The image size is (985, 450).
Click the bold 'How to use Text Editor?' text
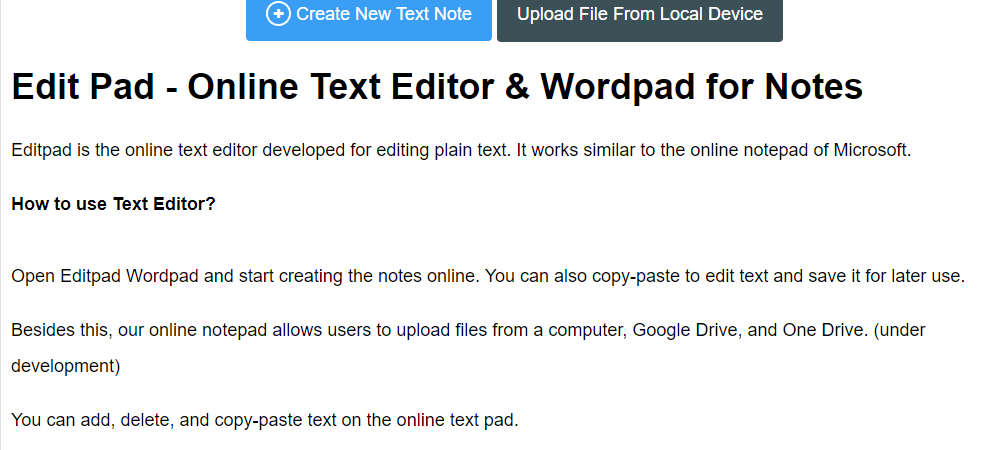tap(114, 204)
